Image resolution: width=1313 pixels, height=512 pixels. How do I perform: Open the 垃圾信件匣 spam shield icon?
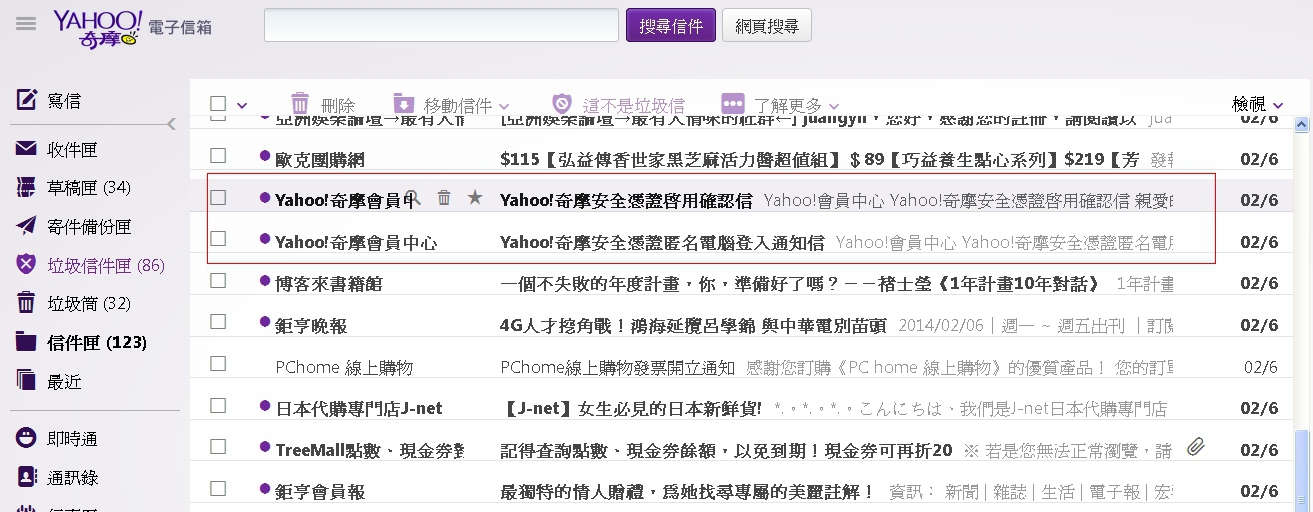coord(27,264)
